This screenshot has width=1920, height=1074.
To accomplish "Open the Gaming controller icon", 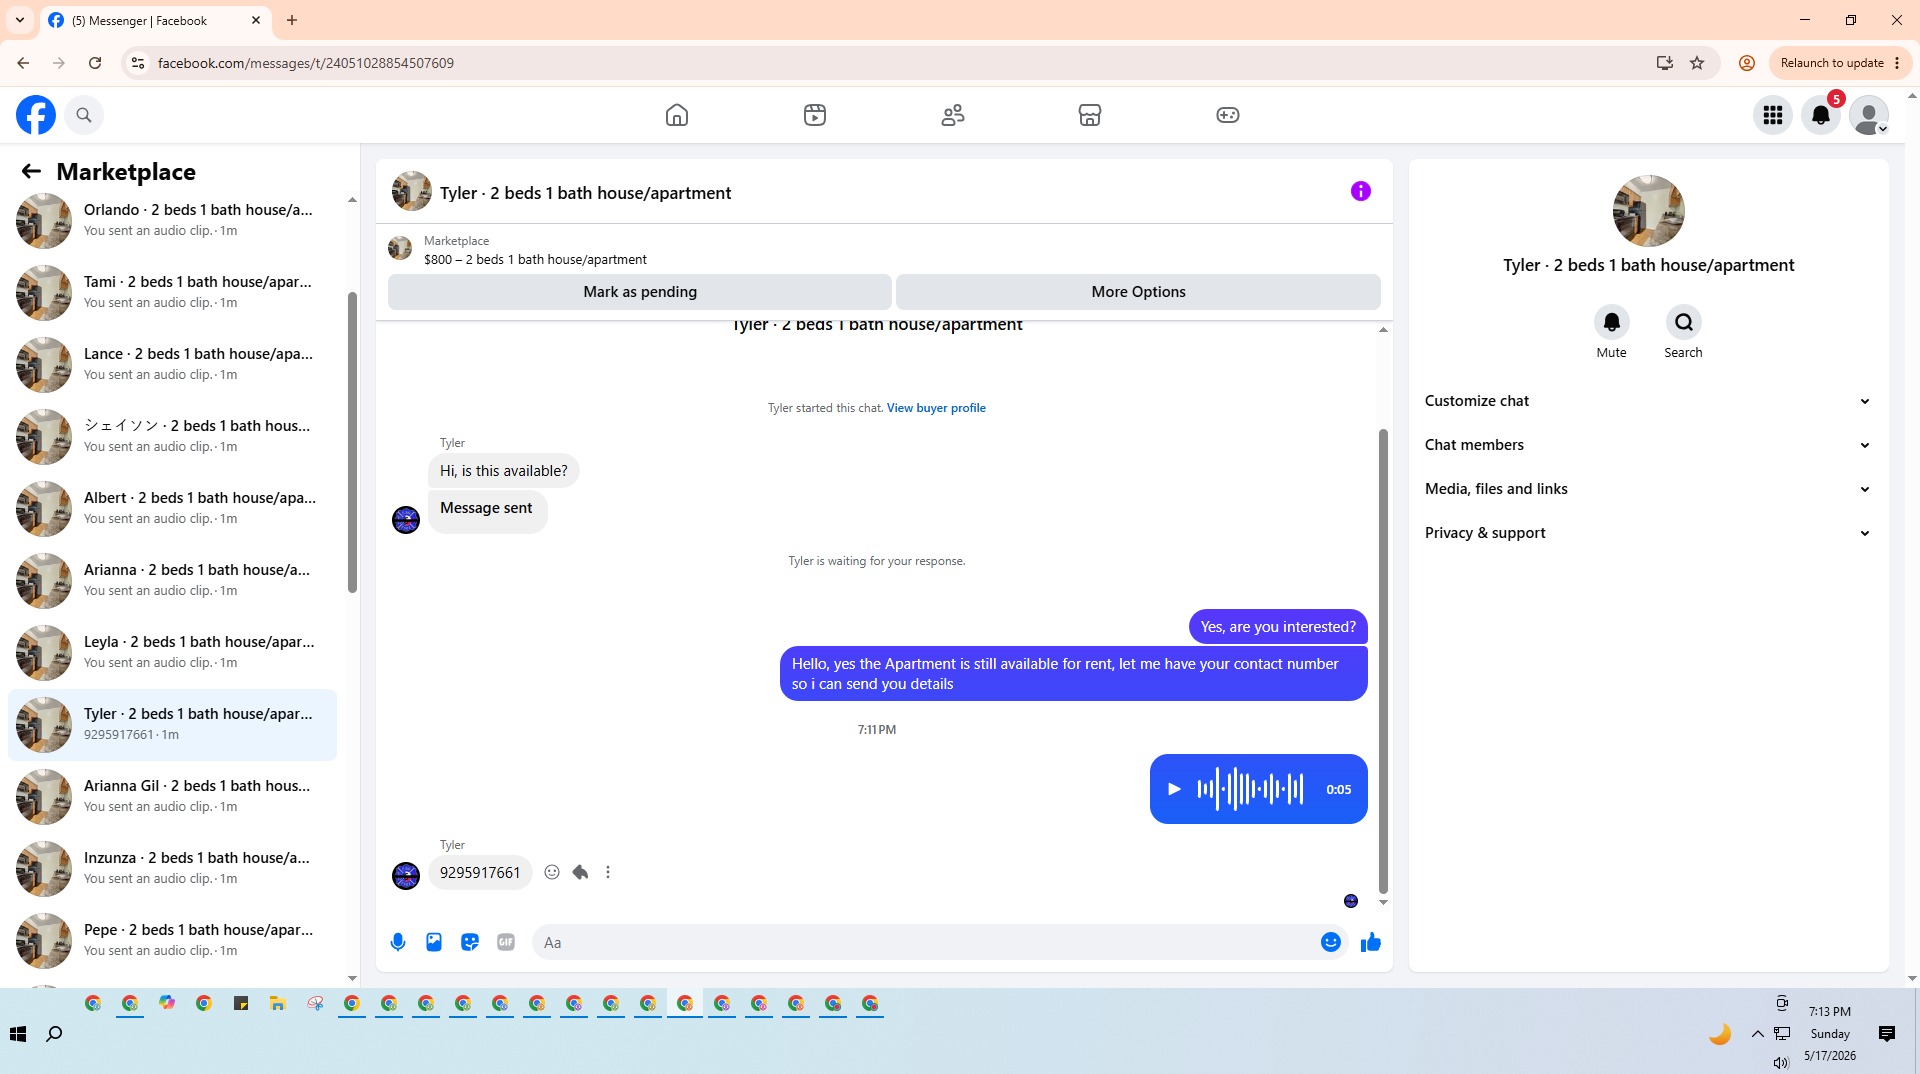I will (x=1228, y=115).
